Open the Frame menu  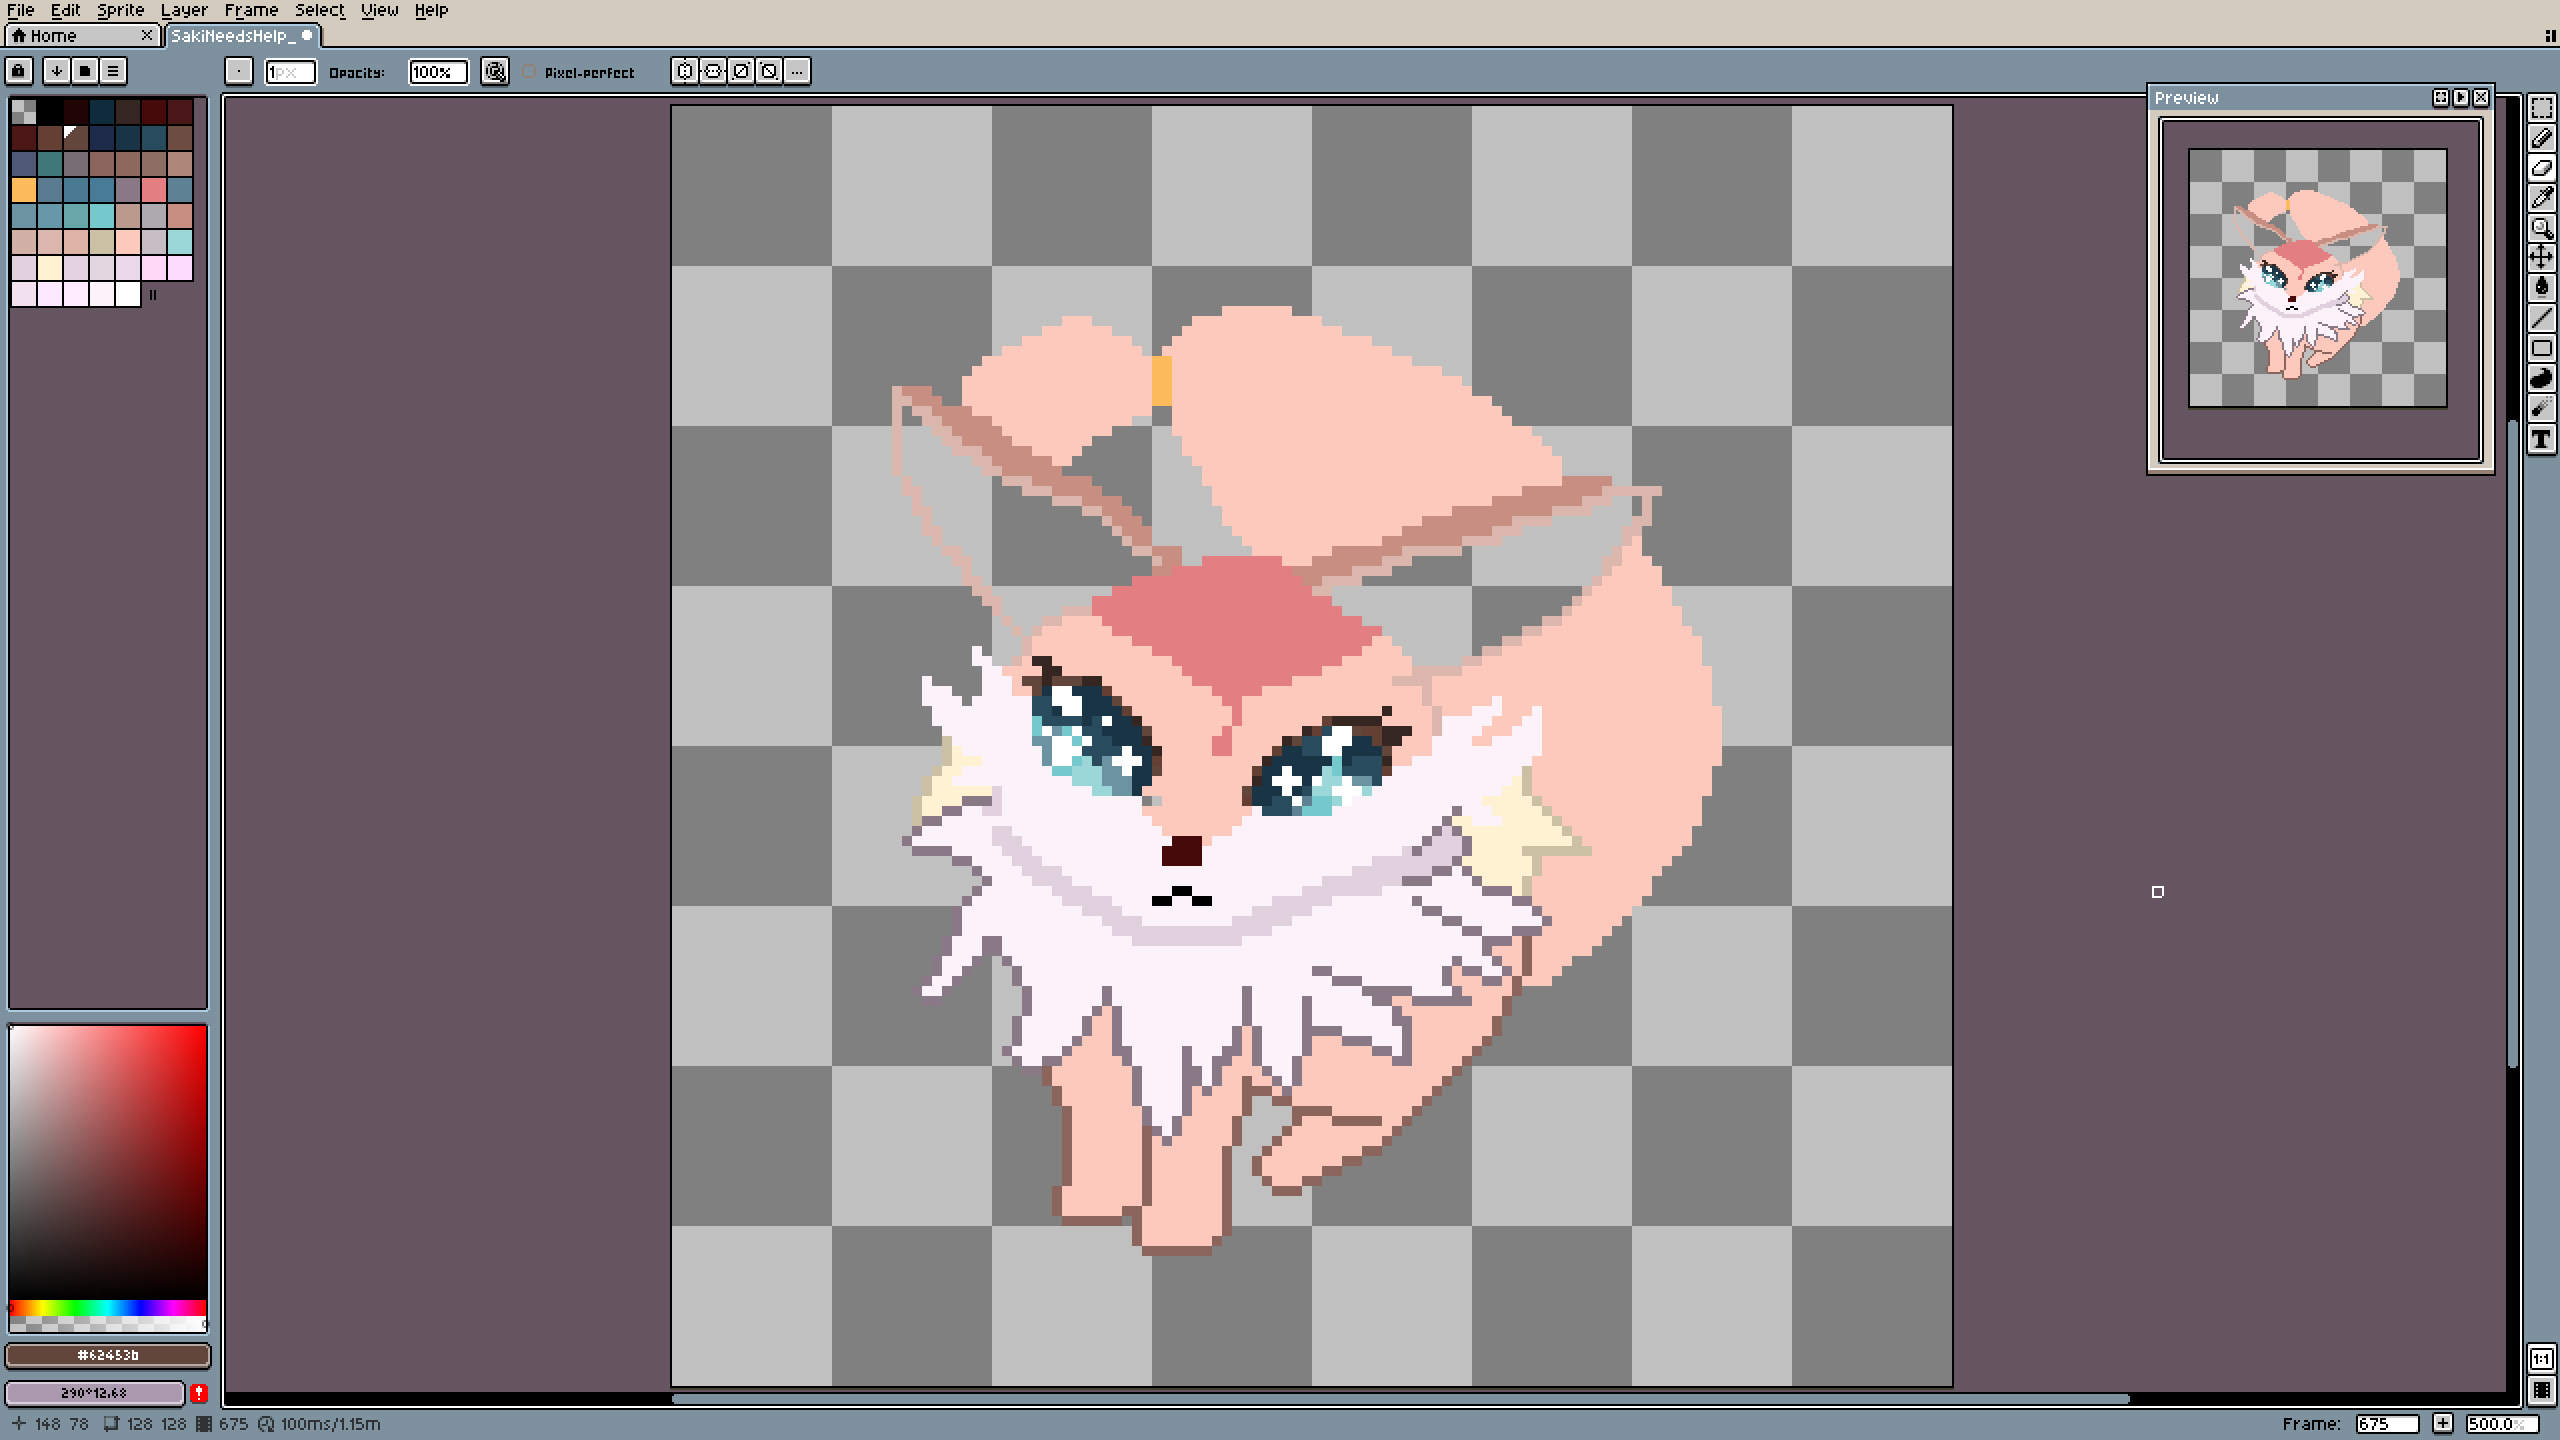[x=251, y=10]
